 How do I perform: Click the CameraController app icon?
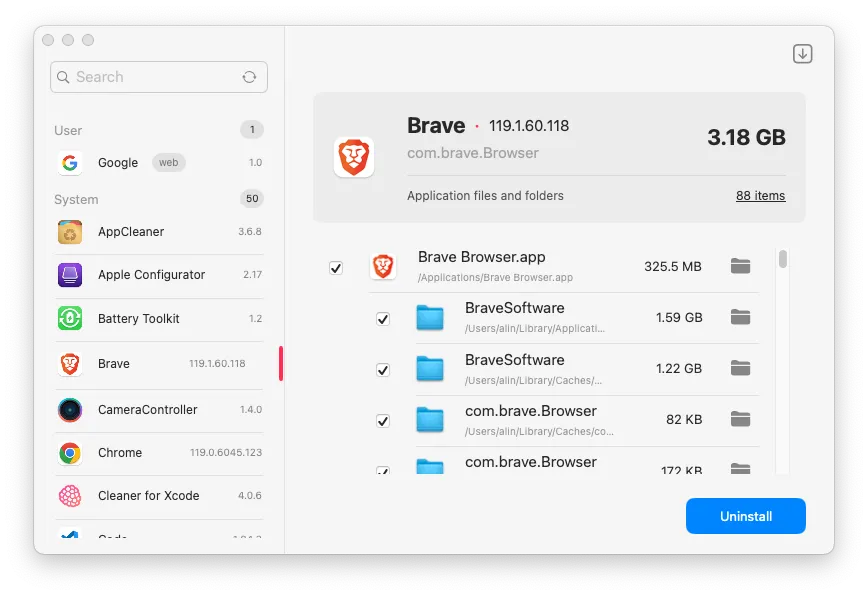(70, 410)
